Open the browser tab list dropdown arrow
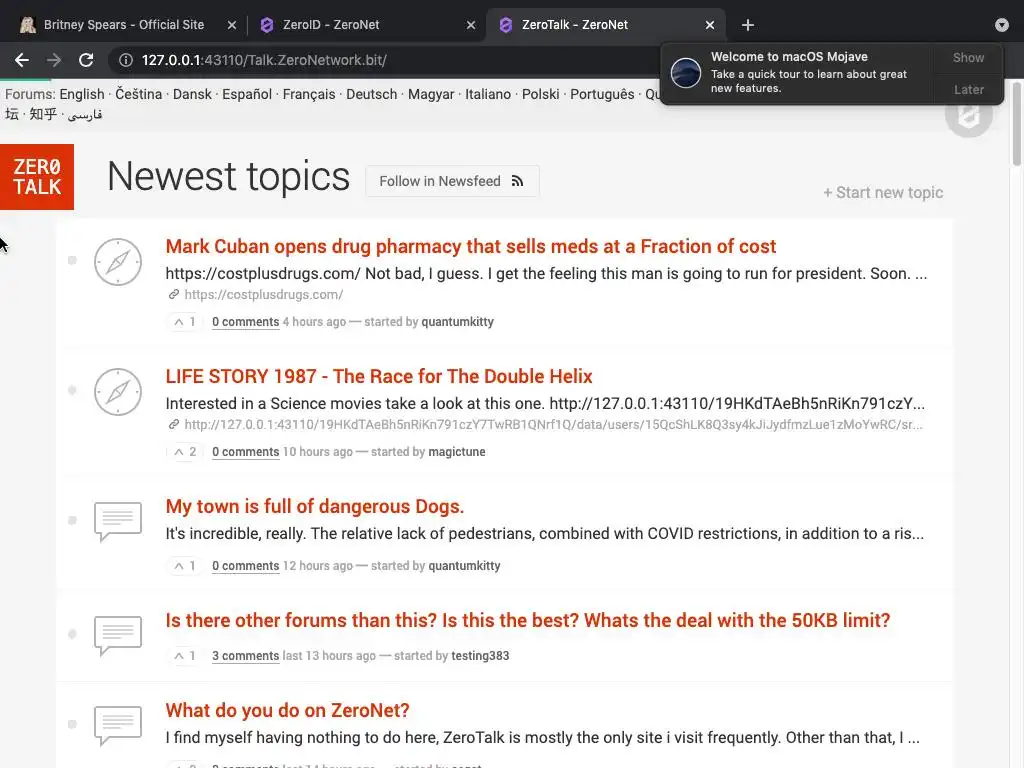 pos(1002,25)
